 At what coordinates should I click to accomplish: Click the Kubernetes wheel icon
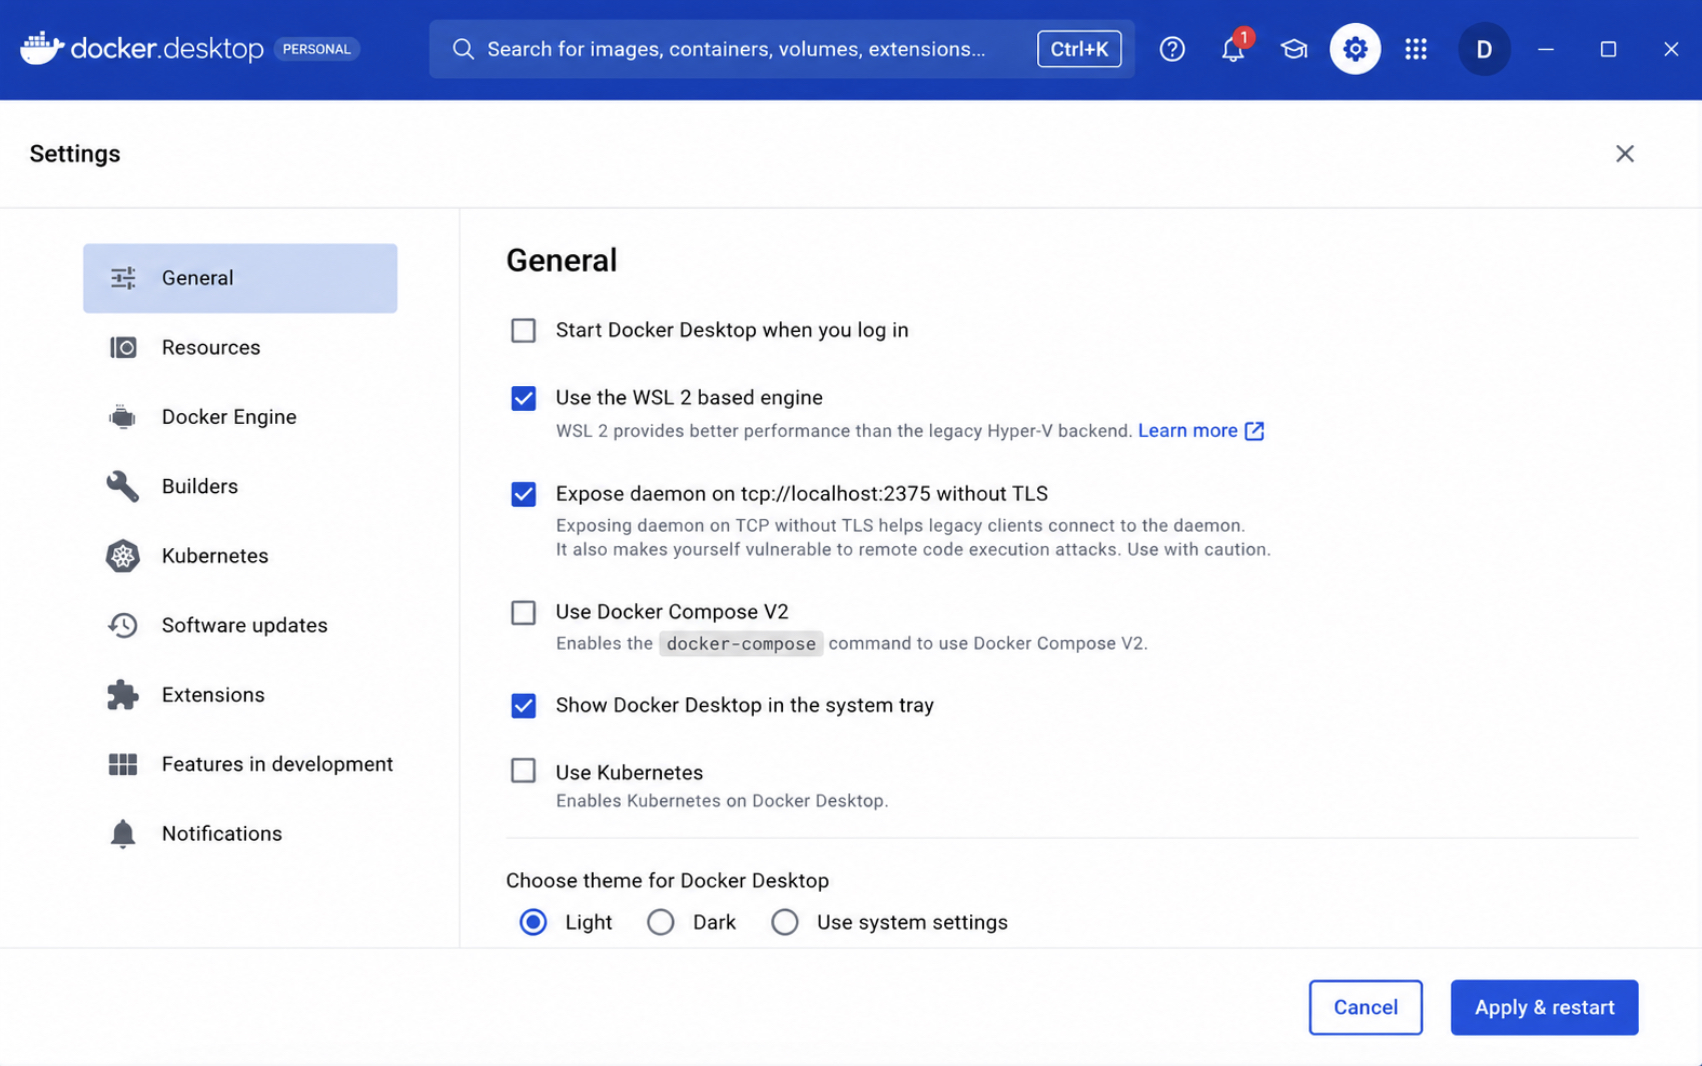pyautogui.click(x=123, y=556)
